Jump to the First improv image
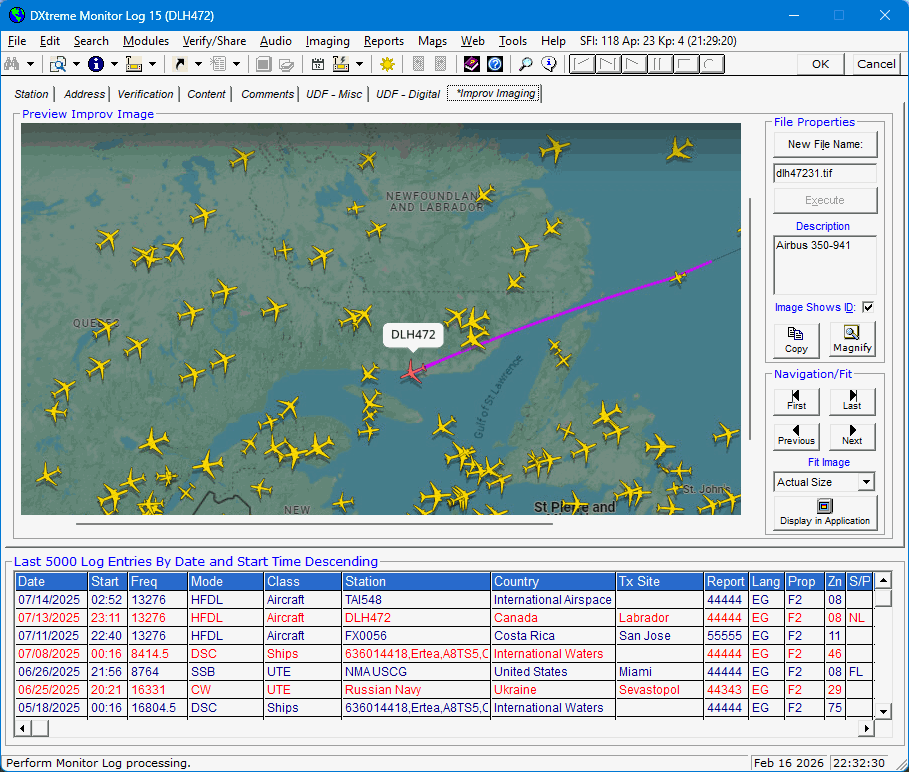The width and height of the screenshot is (909, 772). point(796,402)
